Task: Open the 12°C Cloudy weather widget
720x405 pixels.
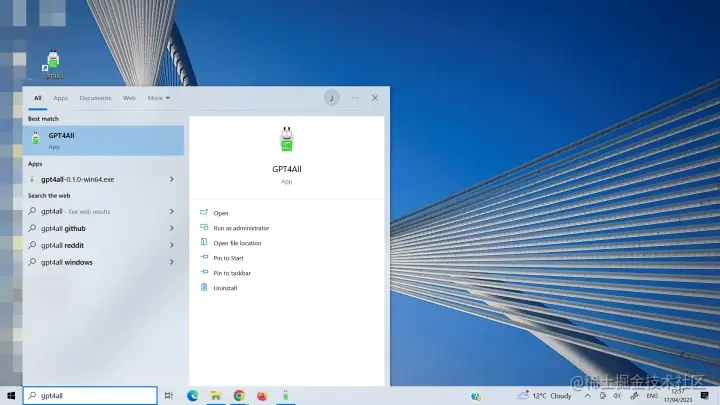Action: pos(545,395)
